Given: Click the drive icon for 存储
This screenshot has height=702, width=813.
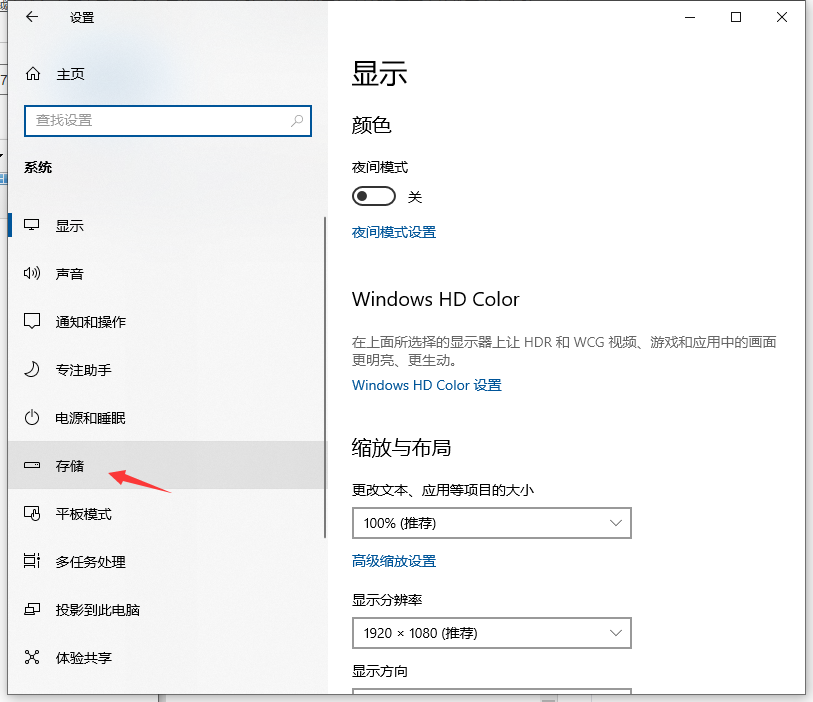Looking at the screenshot, I should point(33,466).
